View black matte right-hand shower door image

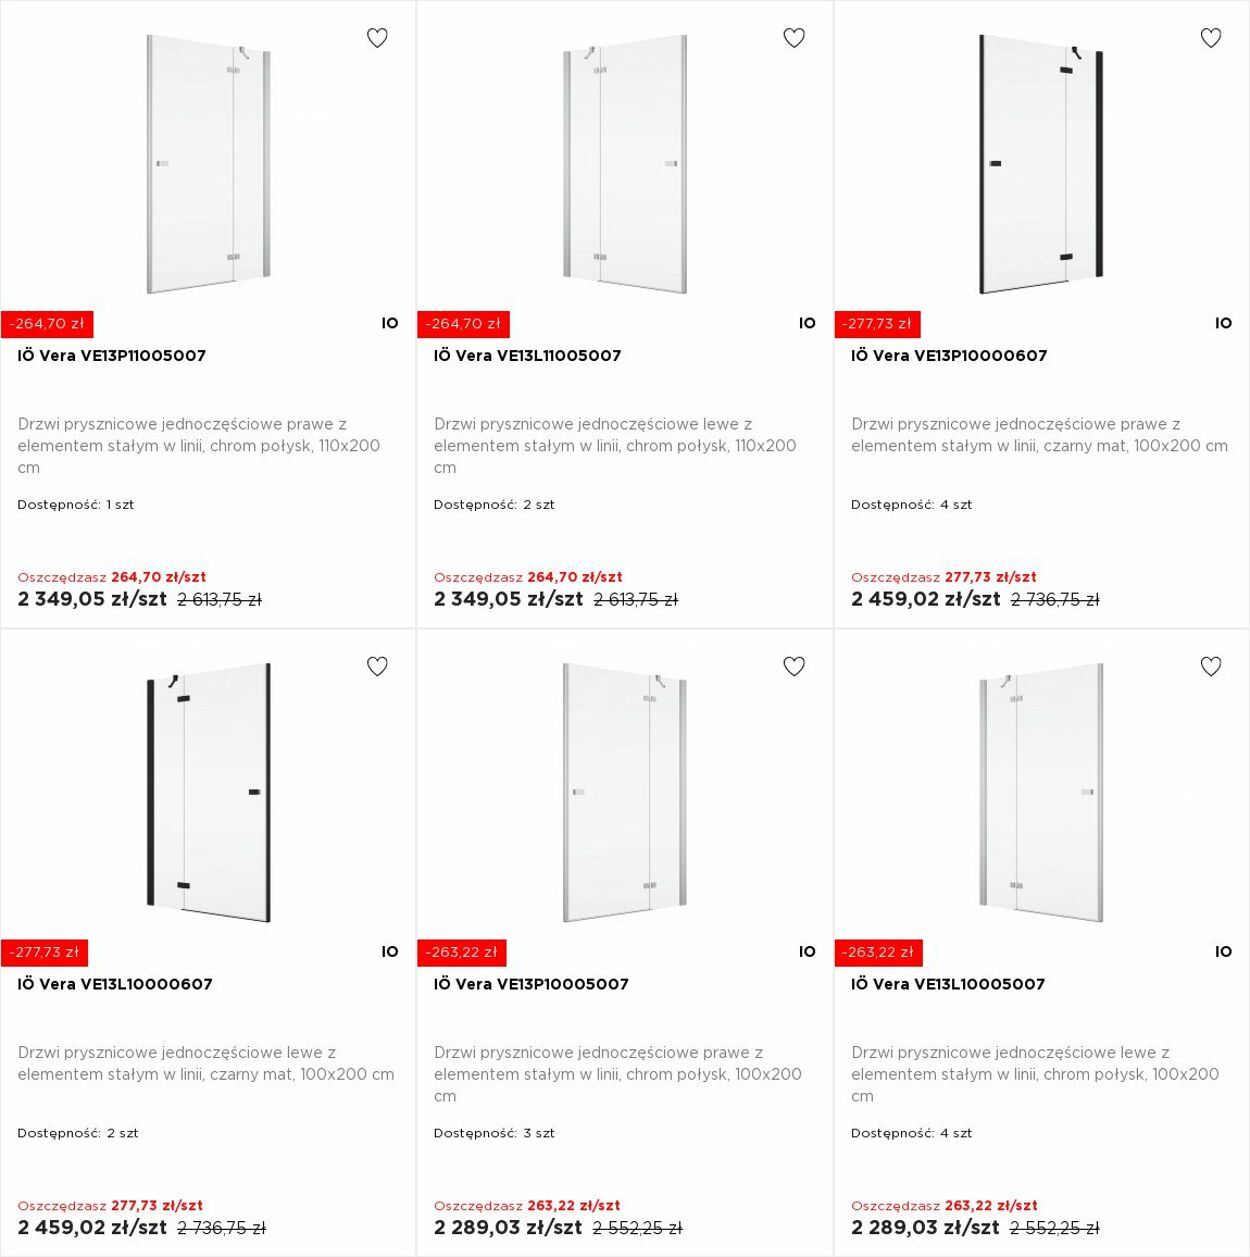[1041, 165]
